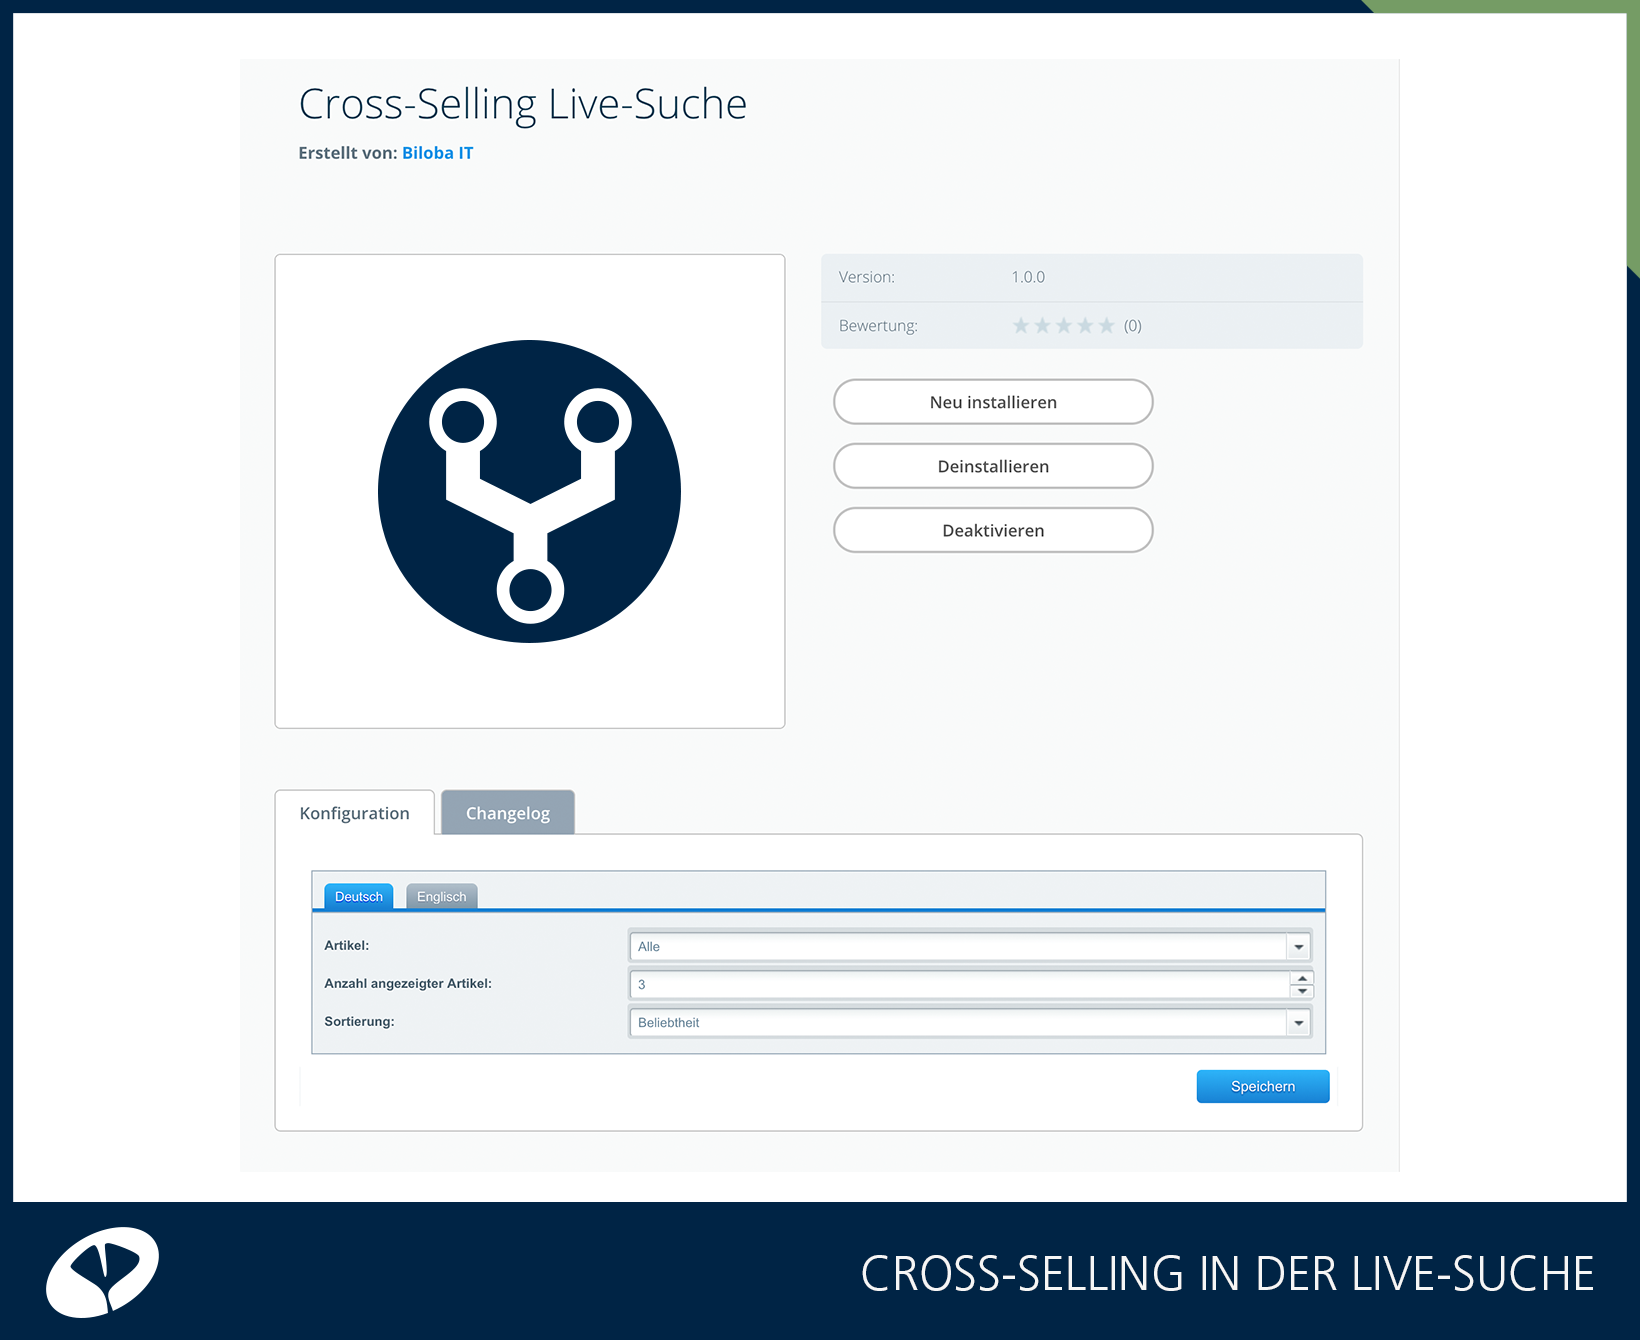Open the Artikel dropdown arrow

click(x=1299, y=946)
